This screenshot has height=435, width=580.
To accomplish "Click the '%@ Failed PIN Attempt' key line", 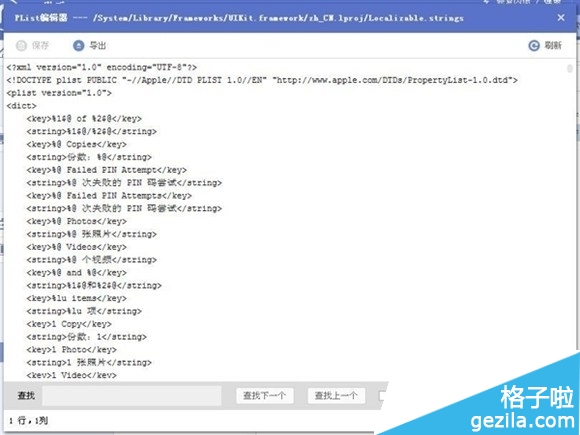I will (x=107, y=170).
